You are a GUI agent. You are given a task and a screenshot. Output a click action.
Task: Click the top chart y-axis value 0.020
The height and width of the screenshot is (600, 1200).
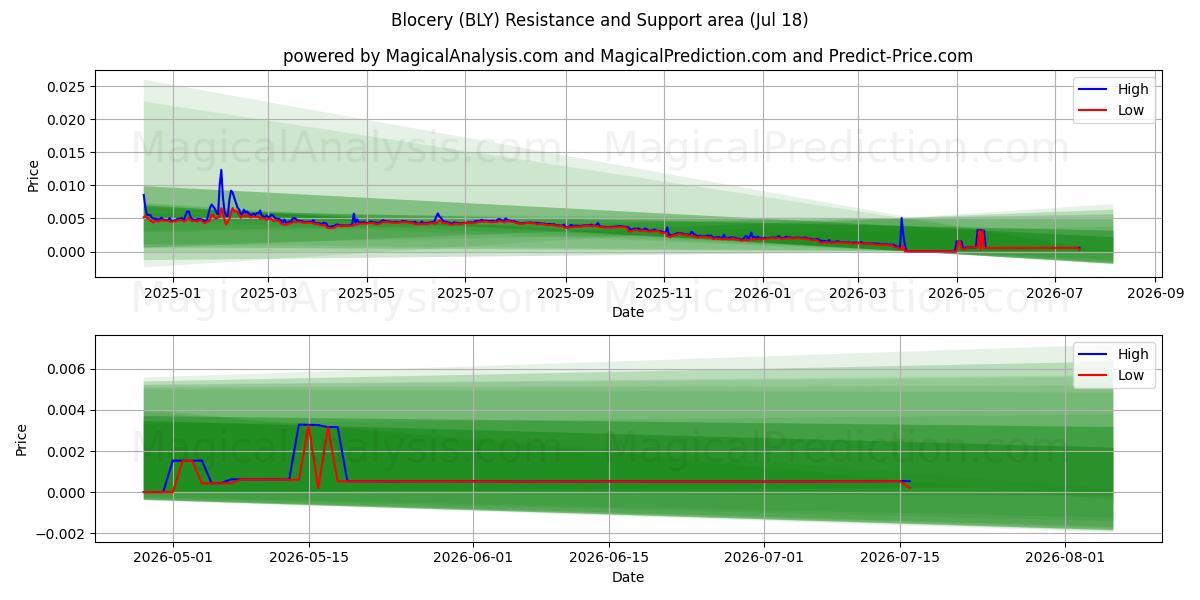66,120
